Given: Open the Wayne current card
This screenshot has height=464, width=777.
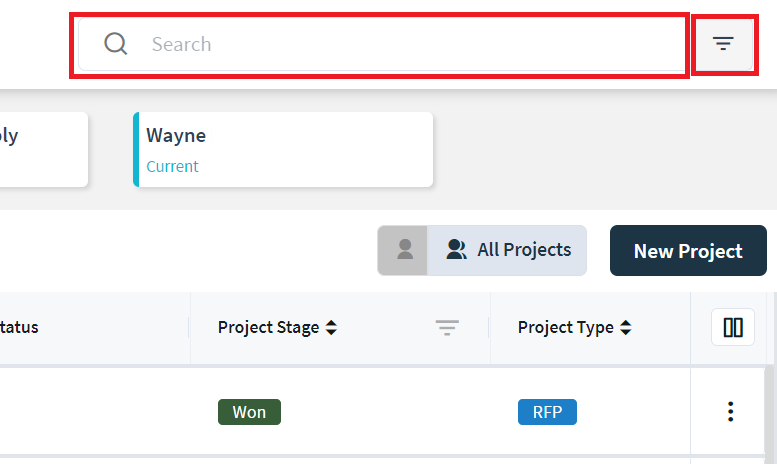Looking at the screenshot, I should [284, 150].
